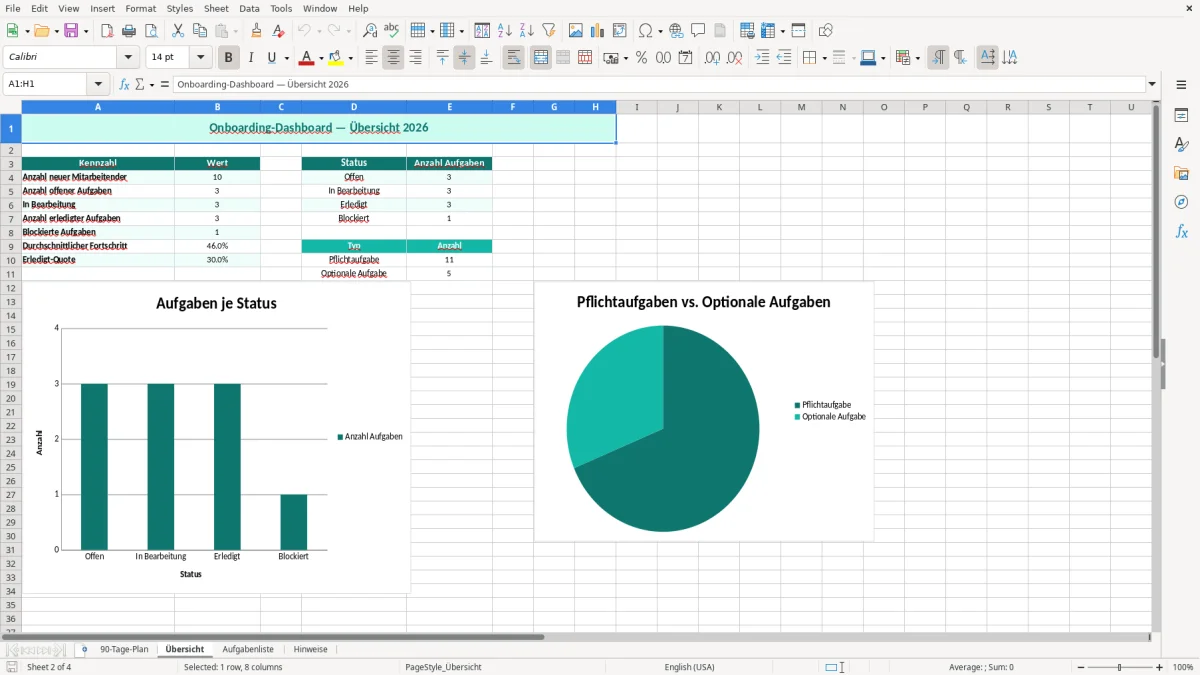Click the formula input line
This screenshot has width=1200, height=675.
659,85
